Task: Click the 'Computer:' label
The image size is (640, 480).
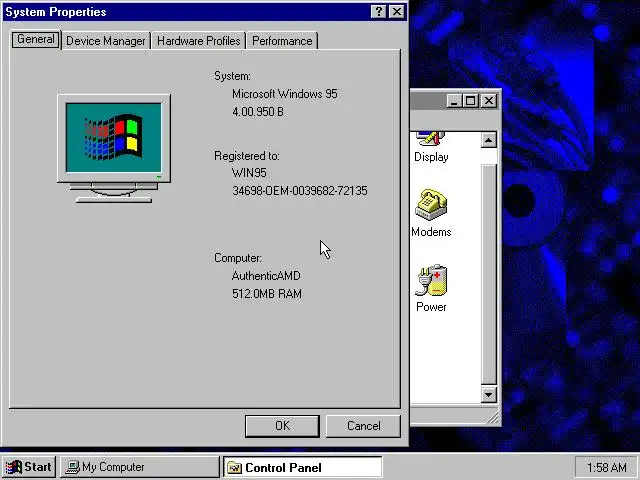Action: click(238, 258)
